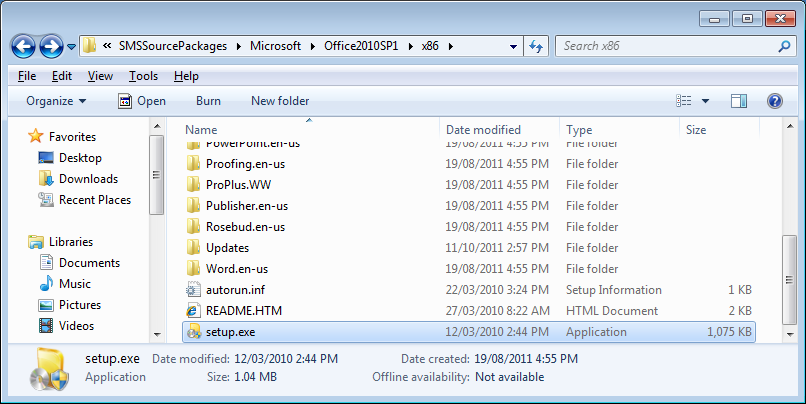Image resolution: width=806 pixels, height=404 pixels.
Task: Select the Publisher.en-us folder icon
Action: [193, 206]
